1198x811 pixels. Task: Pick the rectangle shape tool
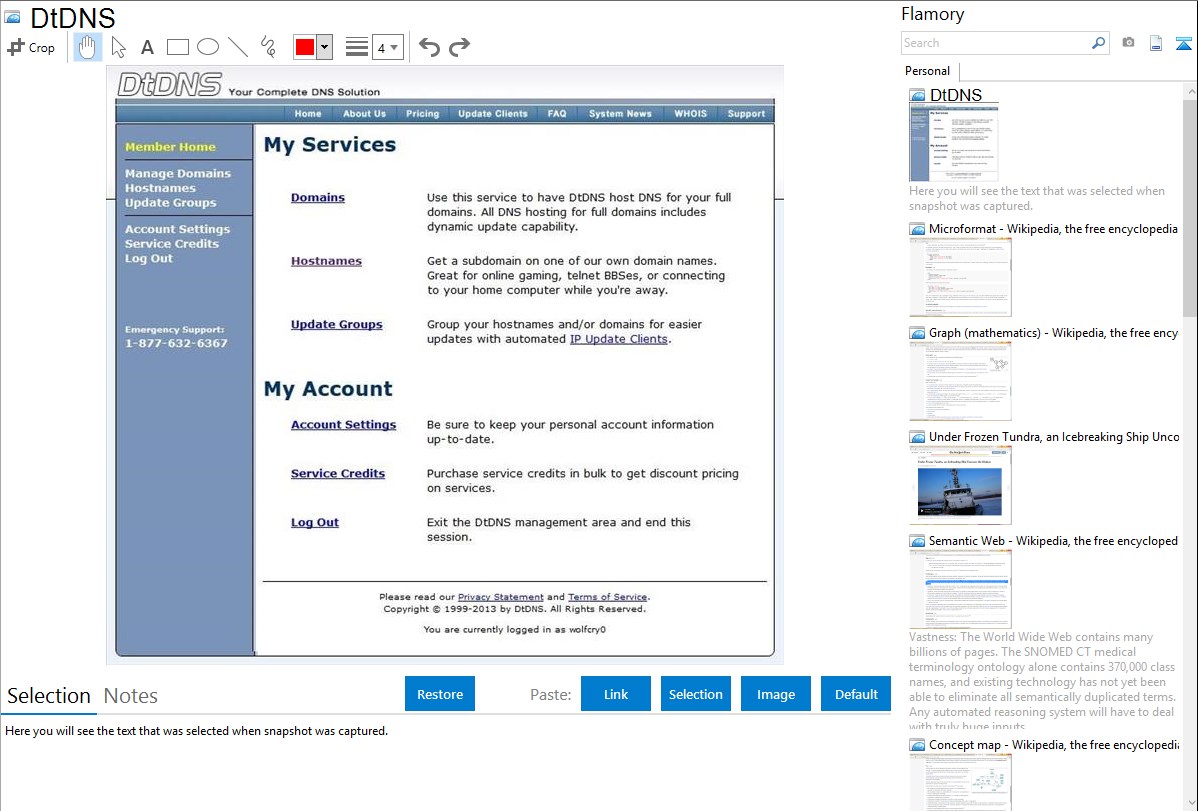click(x=178, y=47)
